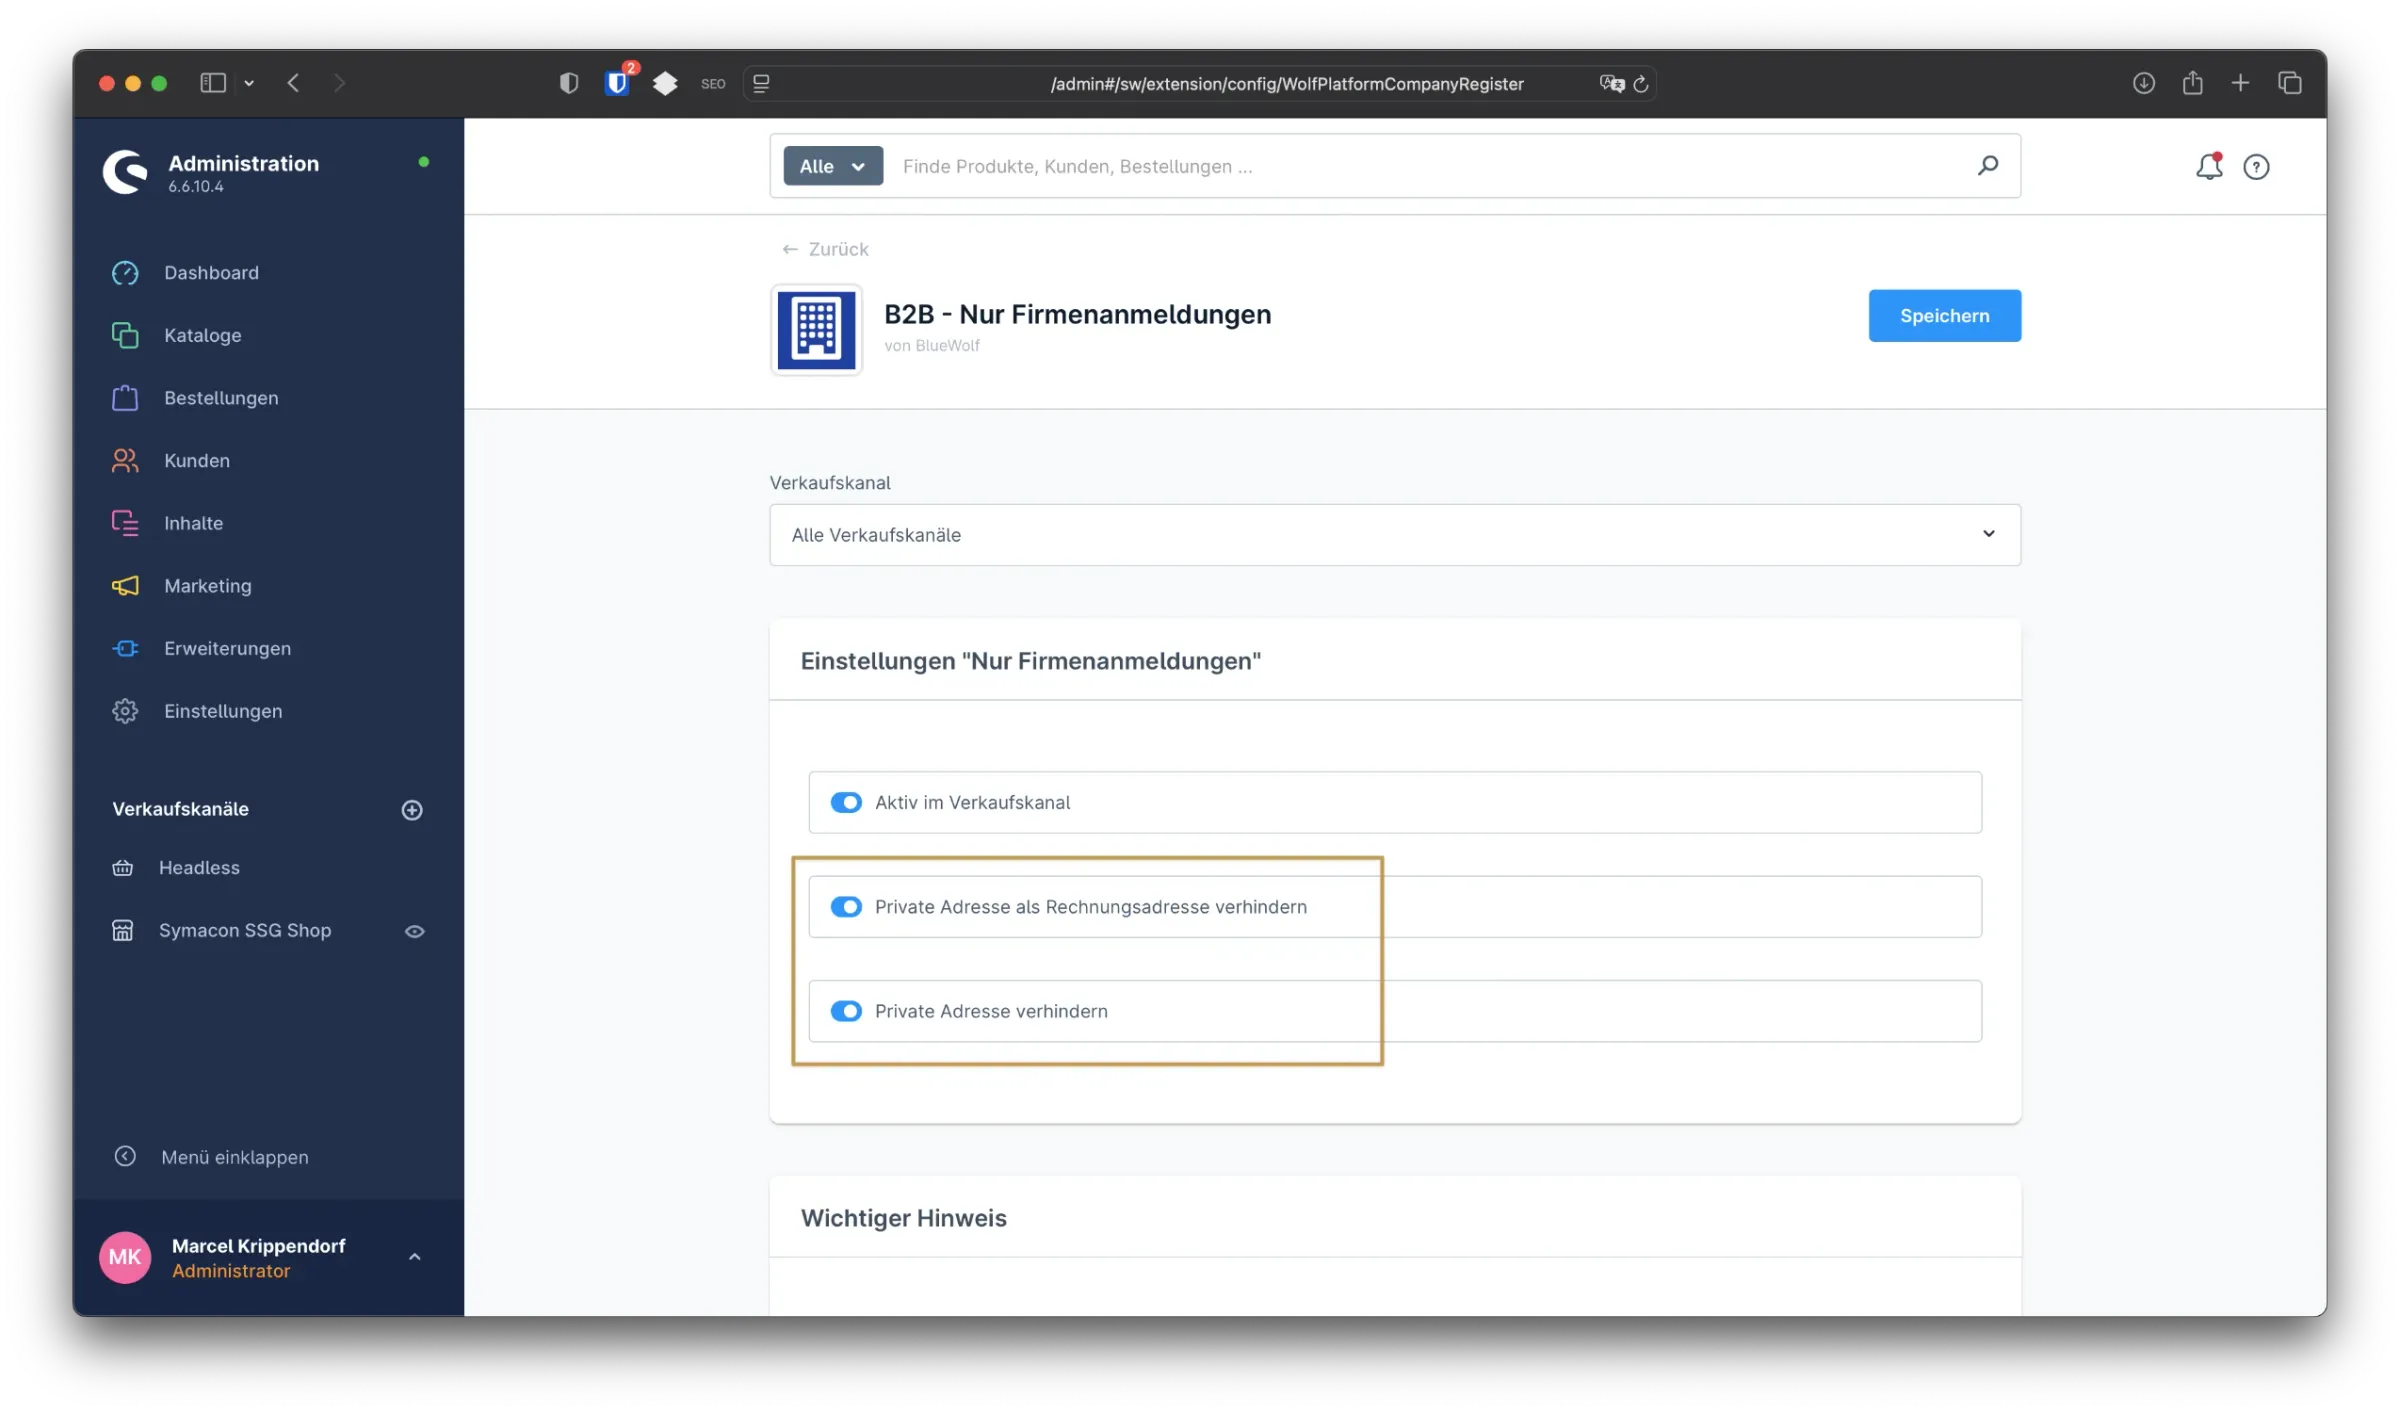Open the help menu via the question mark

pos(2257,167)
